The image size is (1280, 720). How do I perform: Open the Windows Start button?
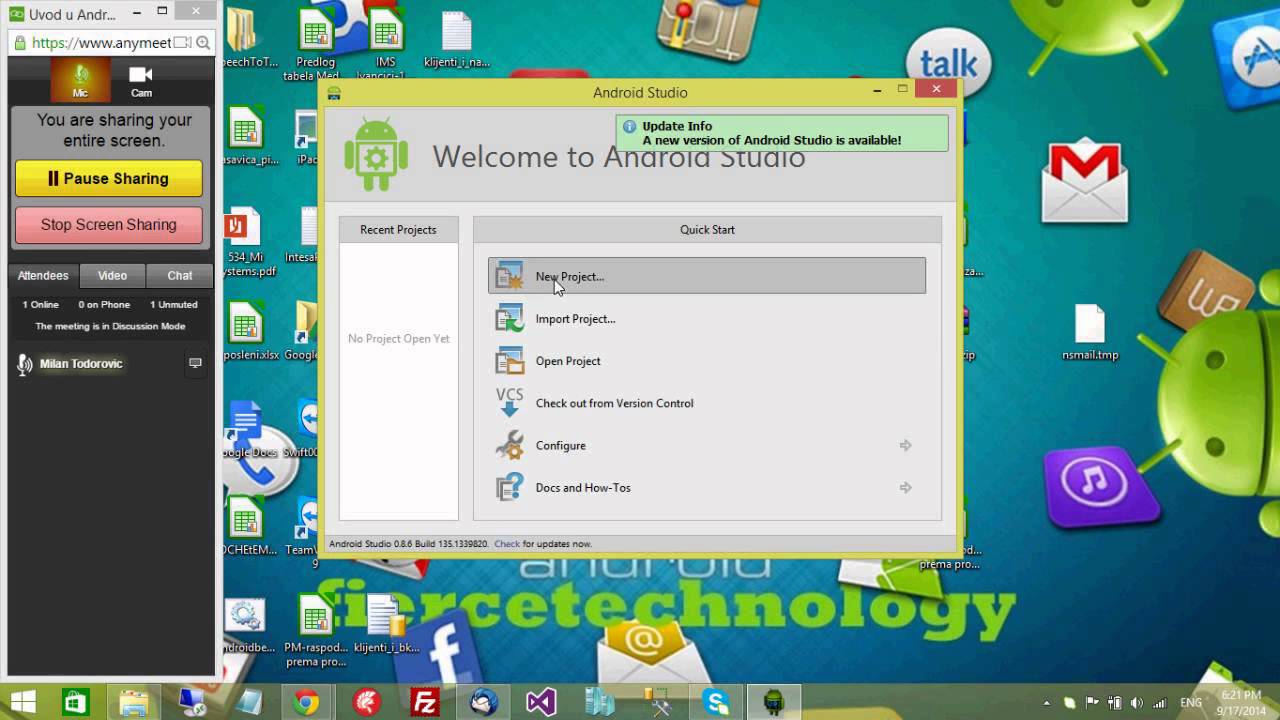pos(23,703)
